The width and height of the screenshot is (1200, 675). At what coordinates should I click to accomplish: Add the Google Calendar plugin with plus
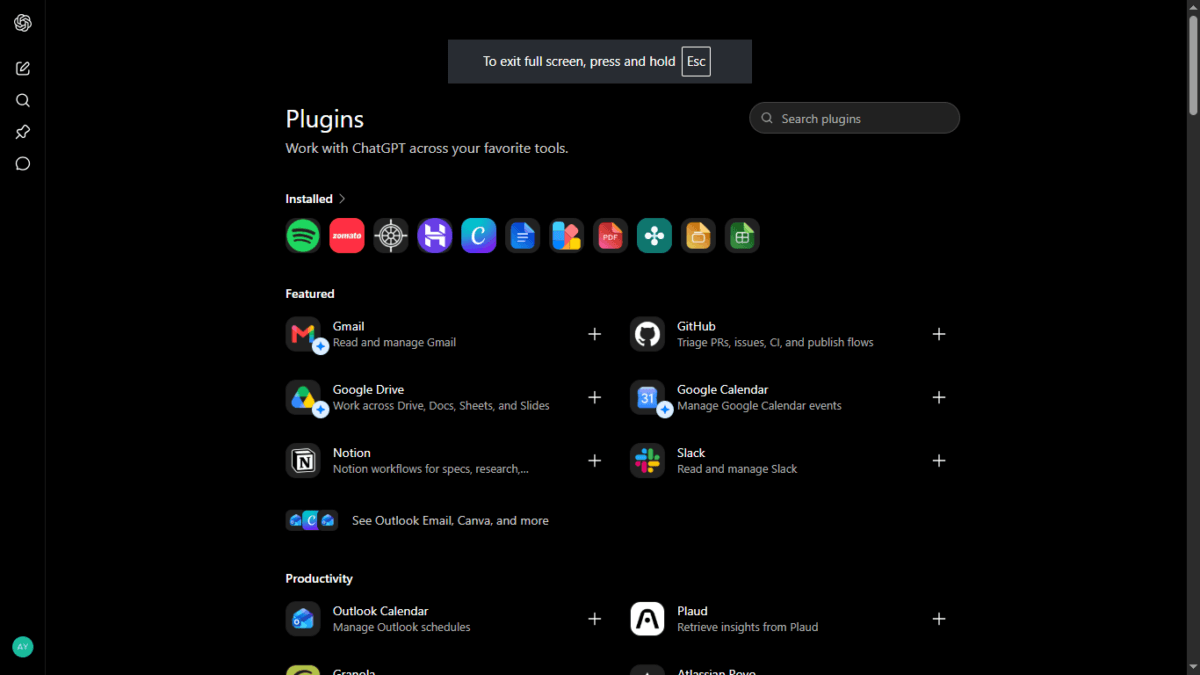click(x=939, y=397)
